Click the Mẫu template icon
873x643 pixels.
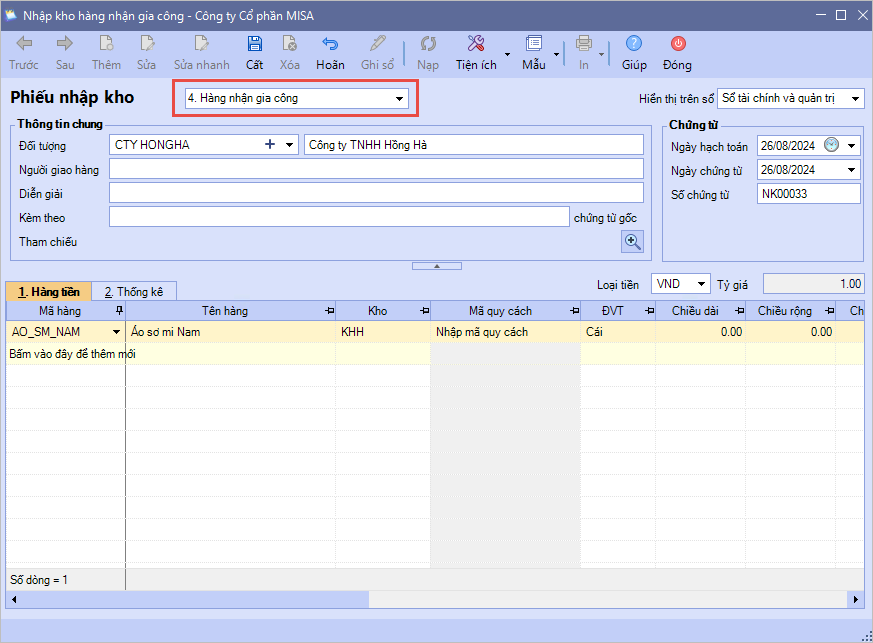pyautogui.click(x=533, y=43)
